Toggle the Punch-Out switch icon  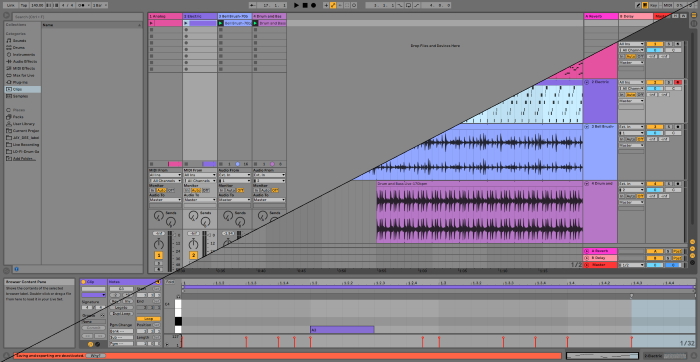(x=417, y=5)
